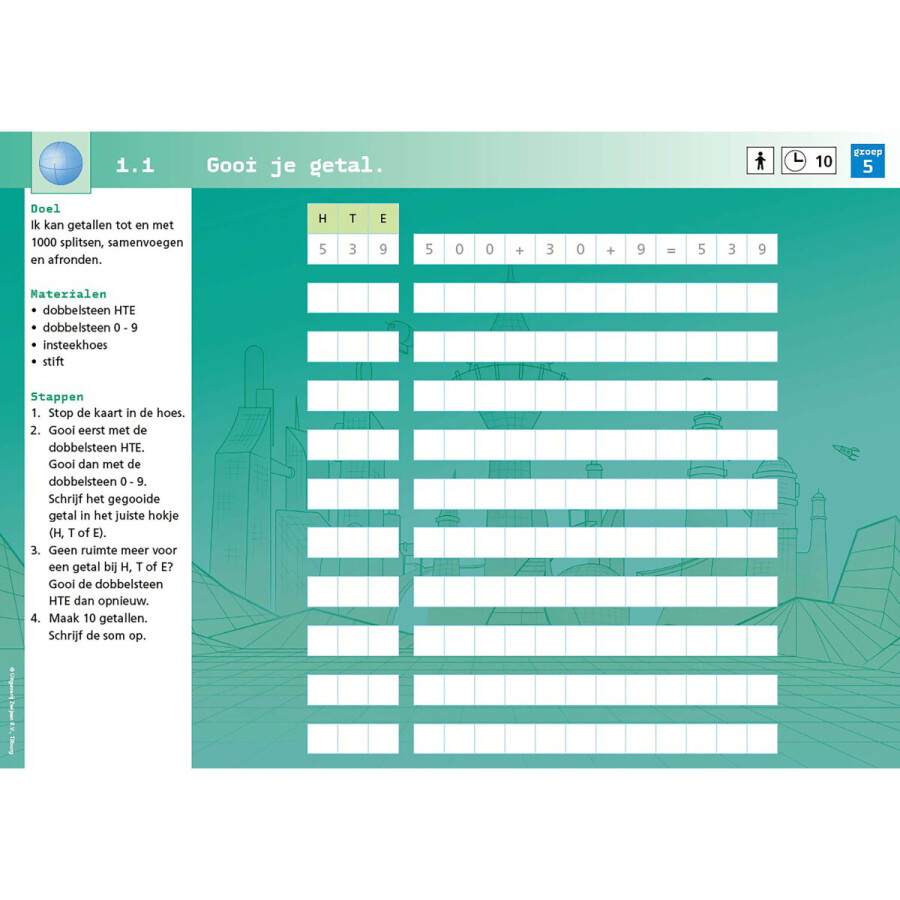
Task: Click the example cell containing 9 under E
Action: point(383,249)
